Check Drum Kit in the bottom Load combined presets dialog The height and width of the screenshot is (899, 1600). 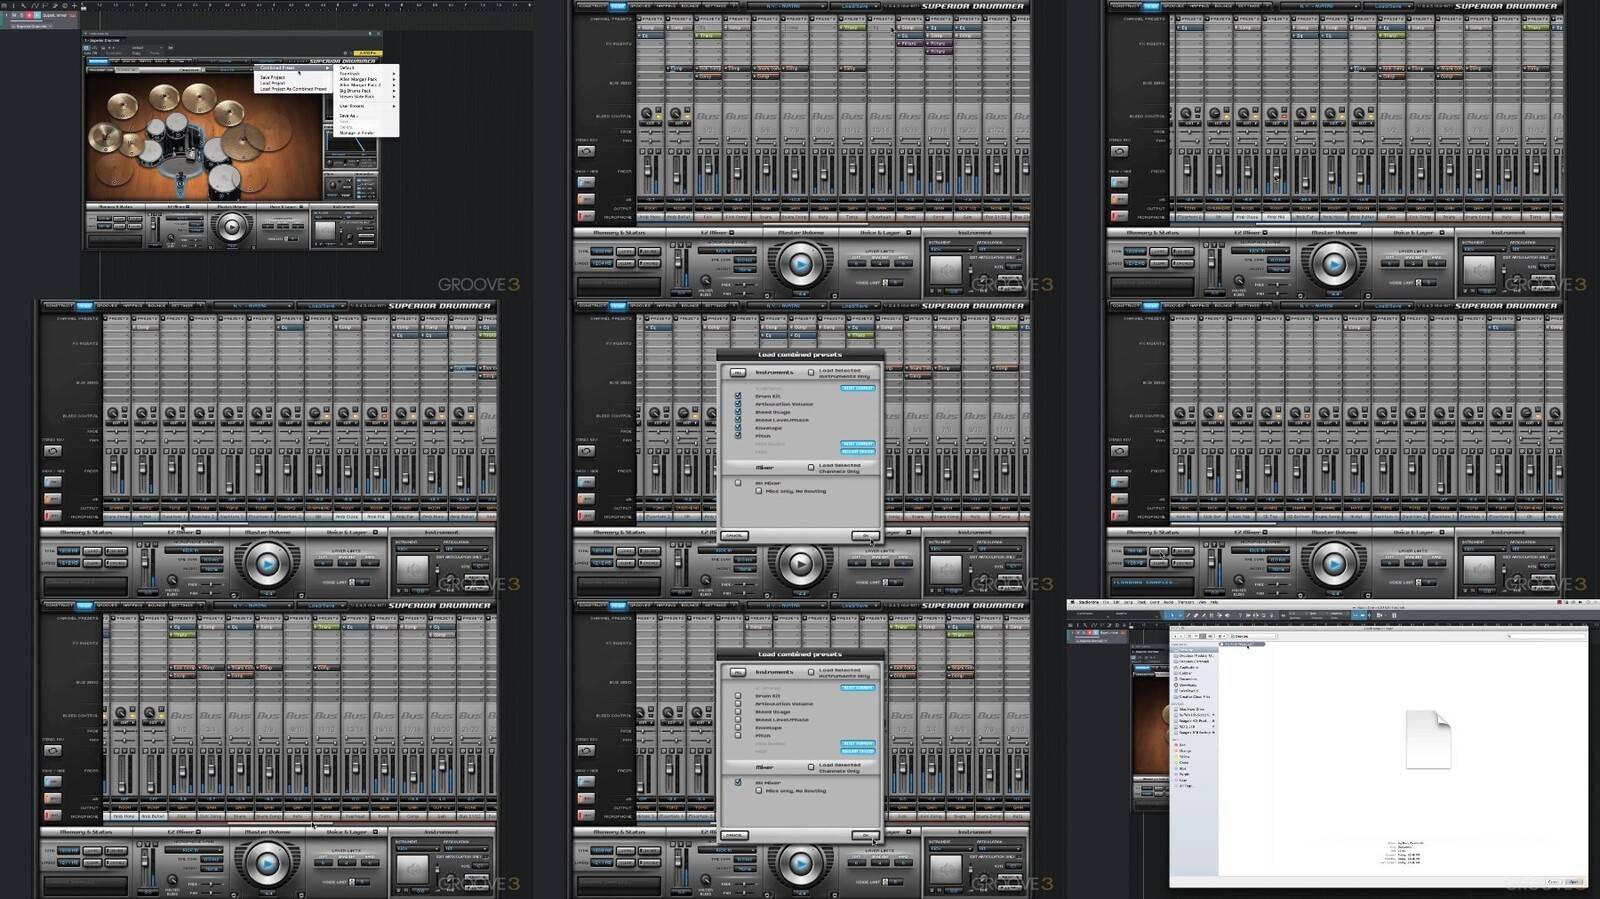click(738, 695)
